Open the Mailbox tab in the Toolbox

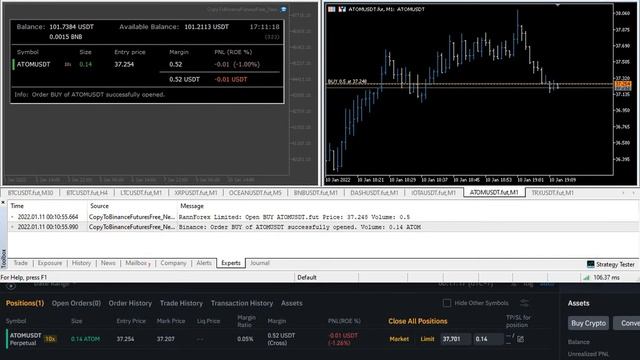coord(138,263)
